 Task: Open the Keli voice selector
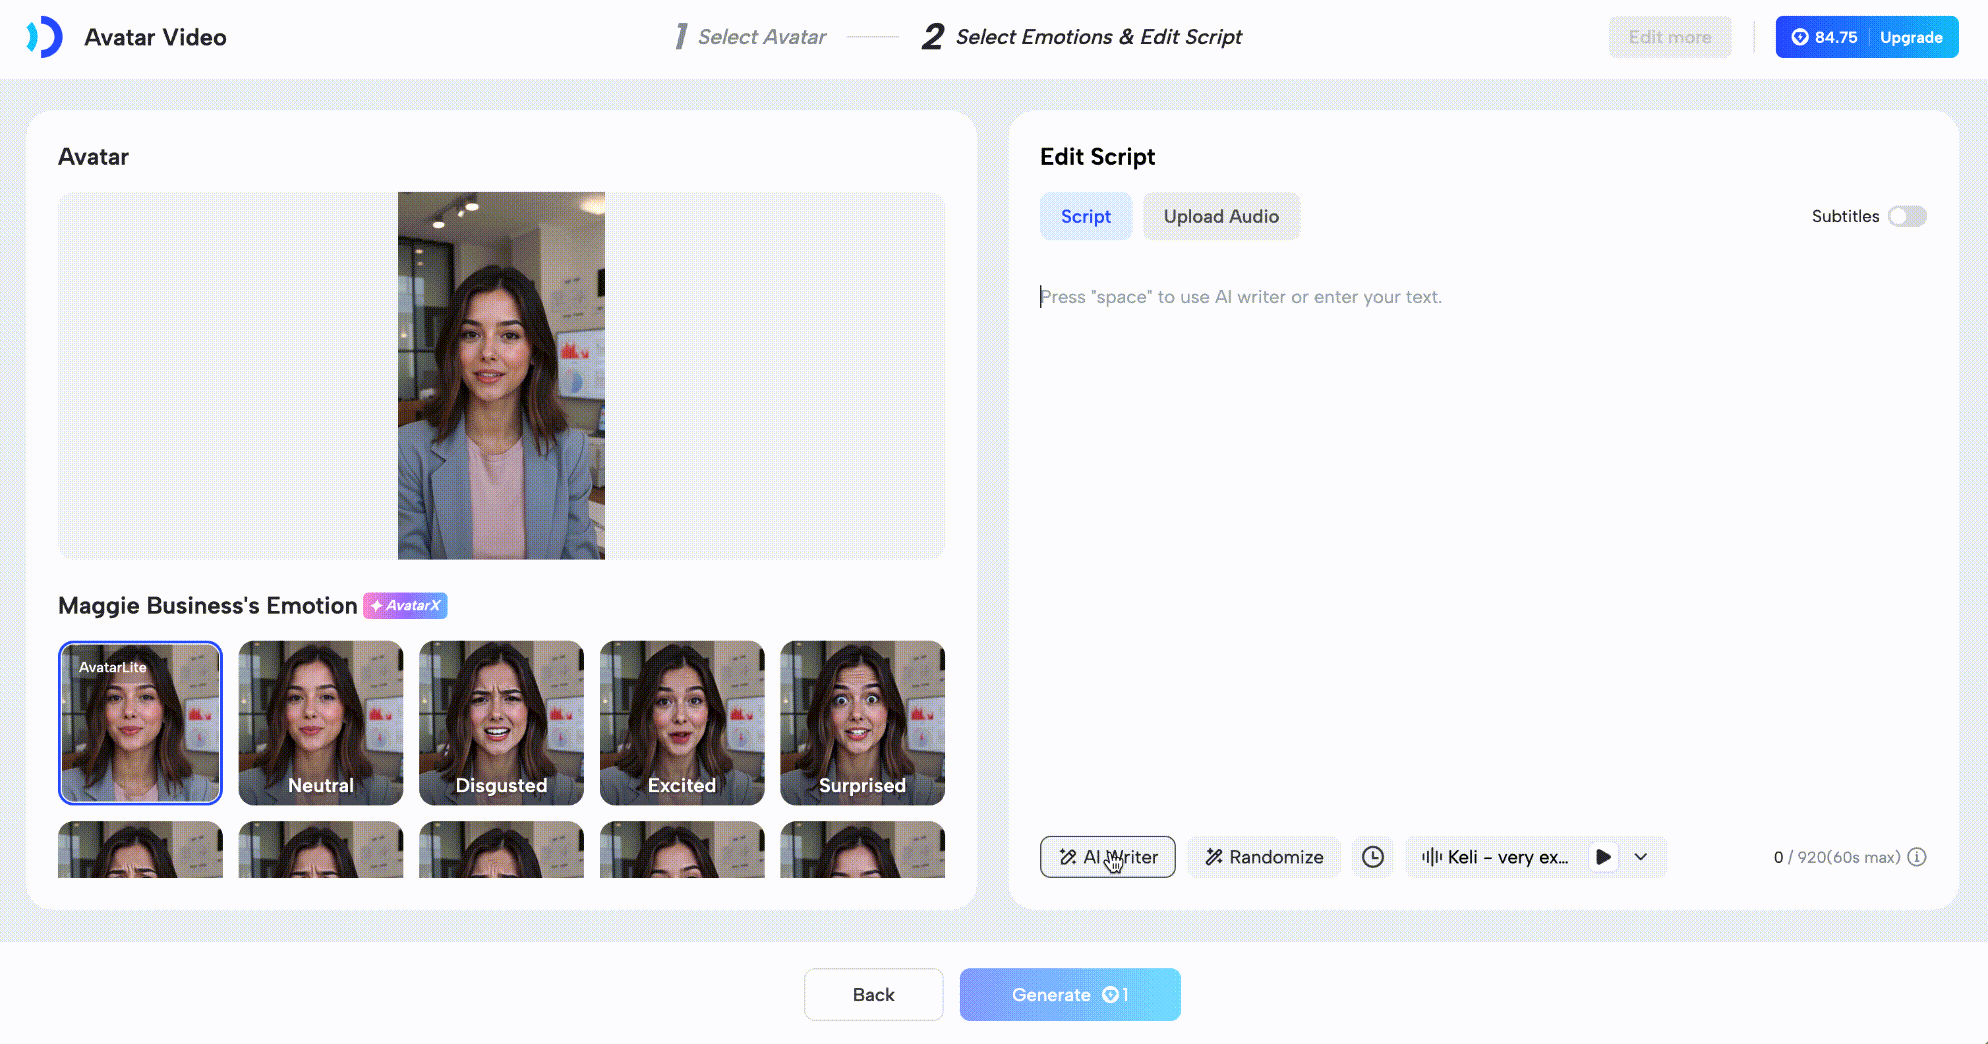(x=1495, y=857)
